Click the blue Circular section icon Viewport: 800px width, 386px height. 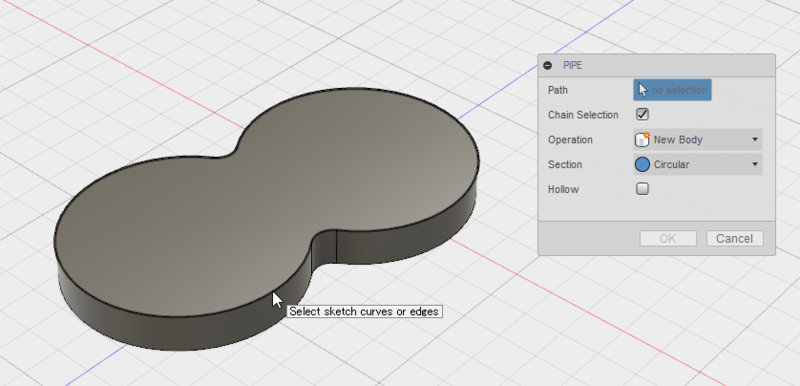coord(642,164)
